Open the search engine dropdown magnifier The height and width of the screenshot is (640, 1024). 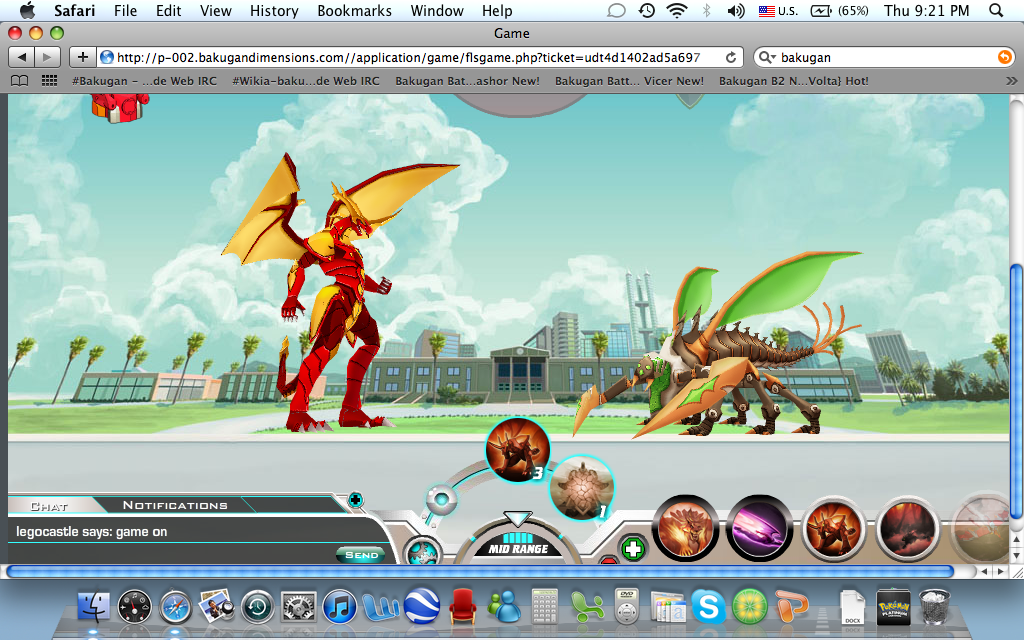click(766, 58)
